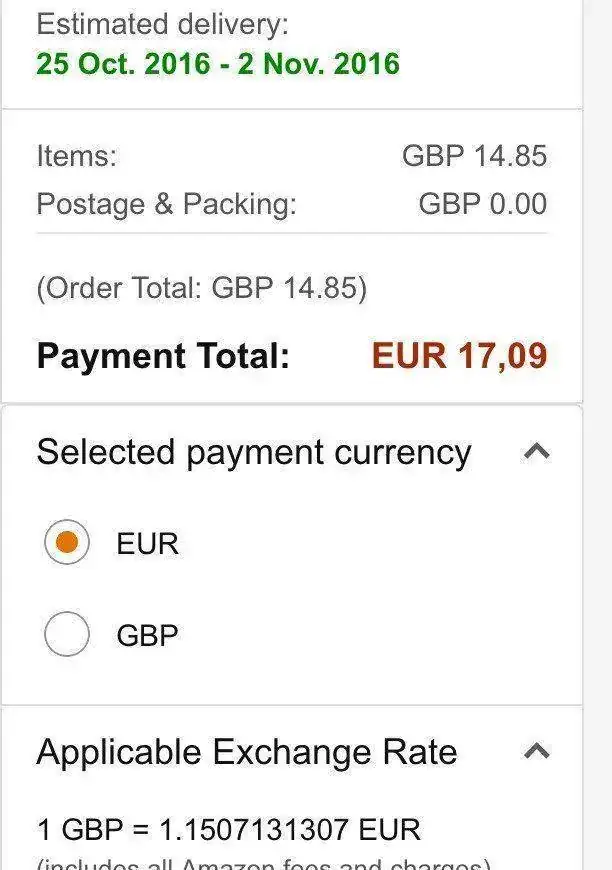The image size is (612, 870).
Task: Click the 1 GBP = 1.1507131307 EUR rate
Action: pyautogui.click(x=228, y=829)
